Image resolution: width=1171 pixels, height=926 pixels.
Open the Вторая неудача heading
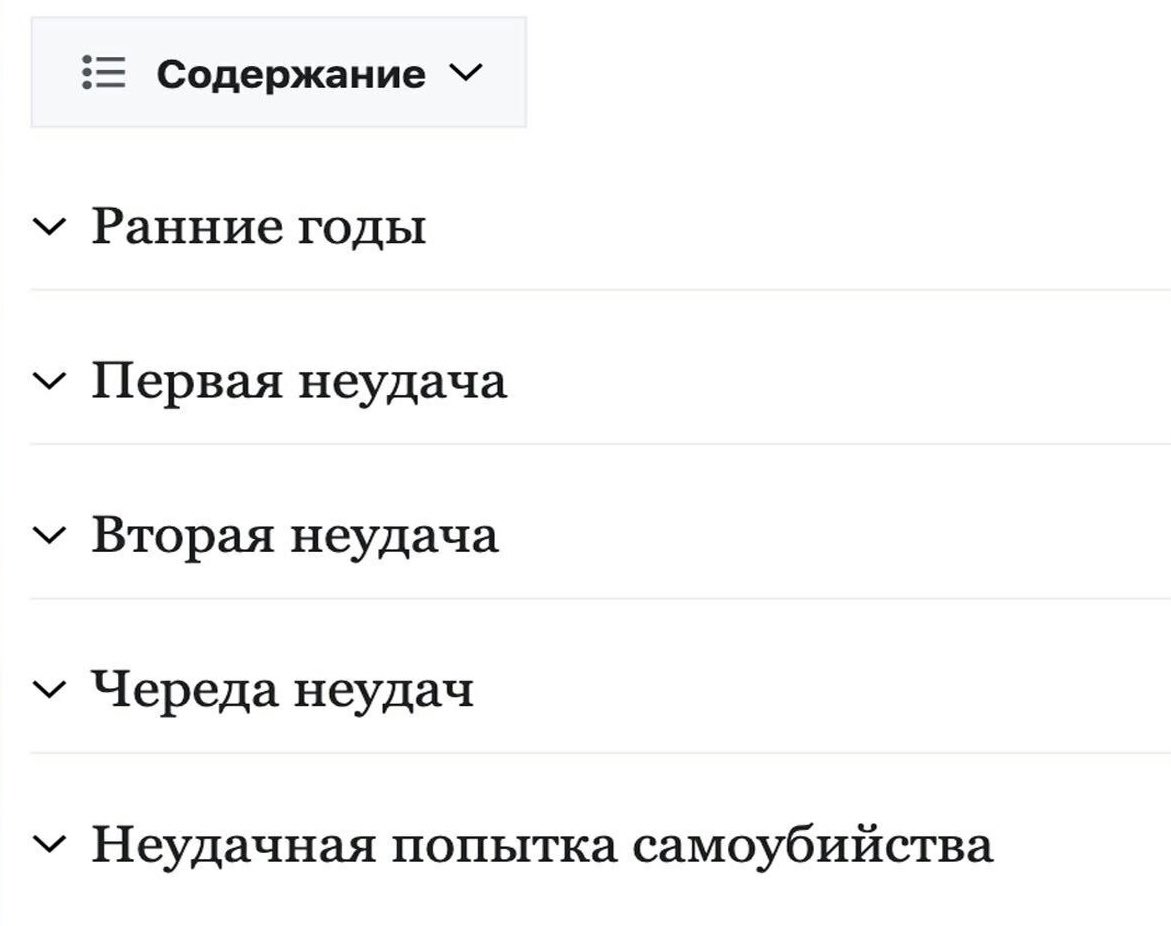(x=293, y=534)
